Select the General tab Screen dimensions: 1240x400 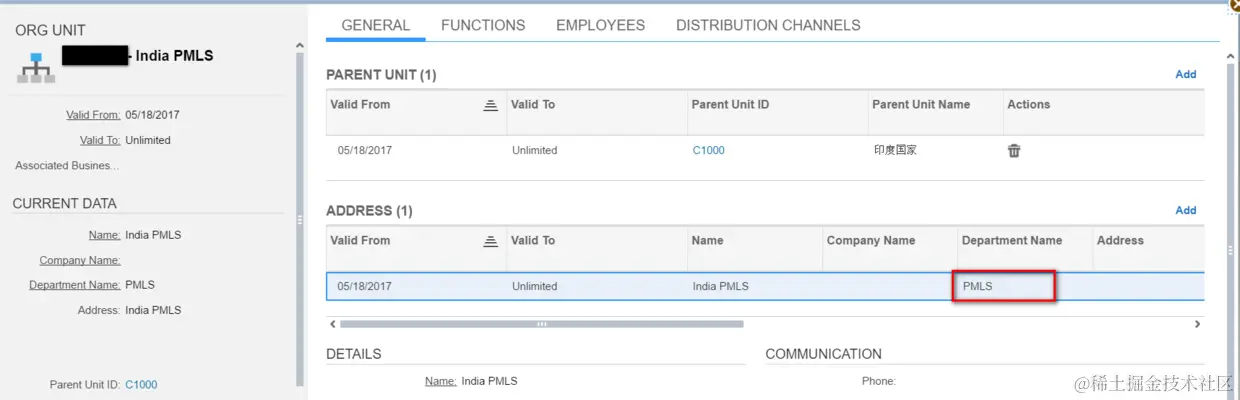coord(376,25)
